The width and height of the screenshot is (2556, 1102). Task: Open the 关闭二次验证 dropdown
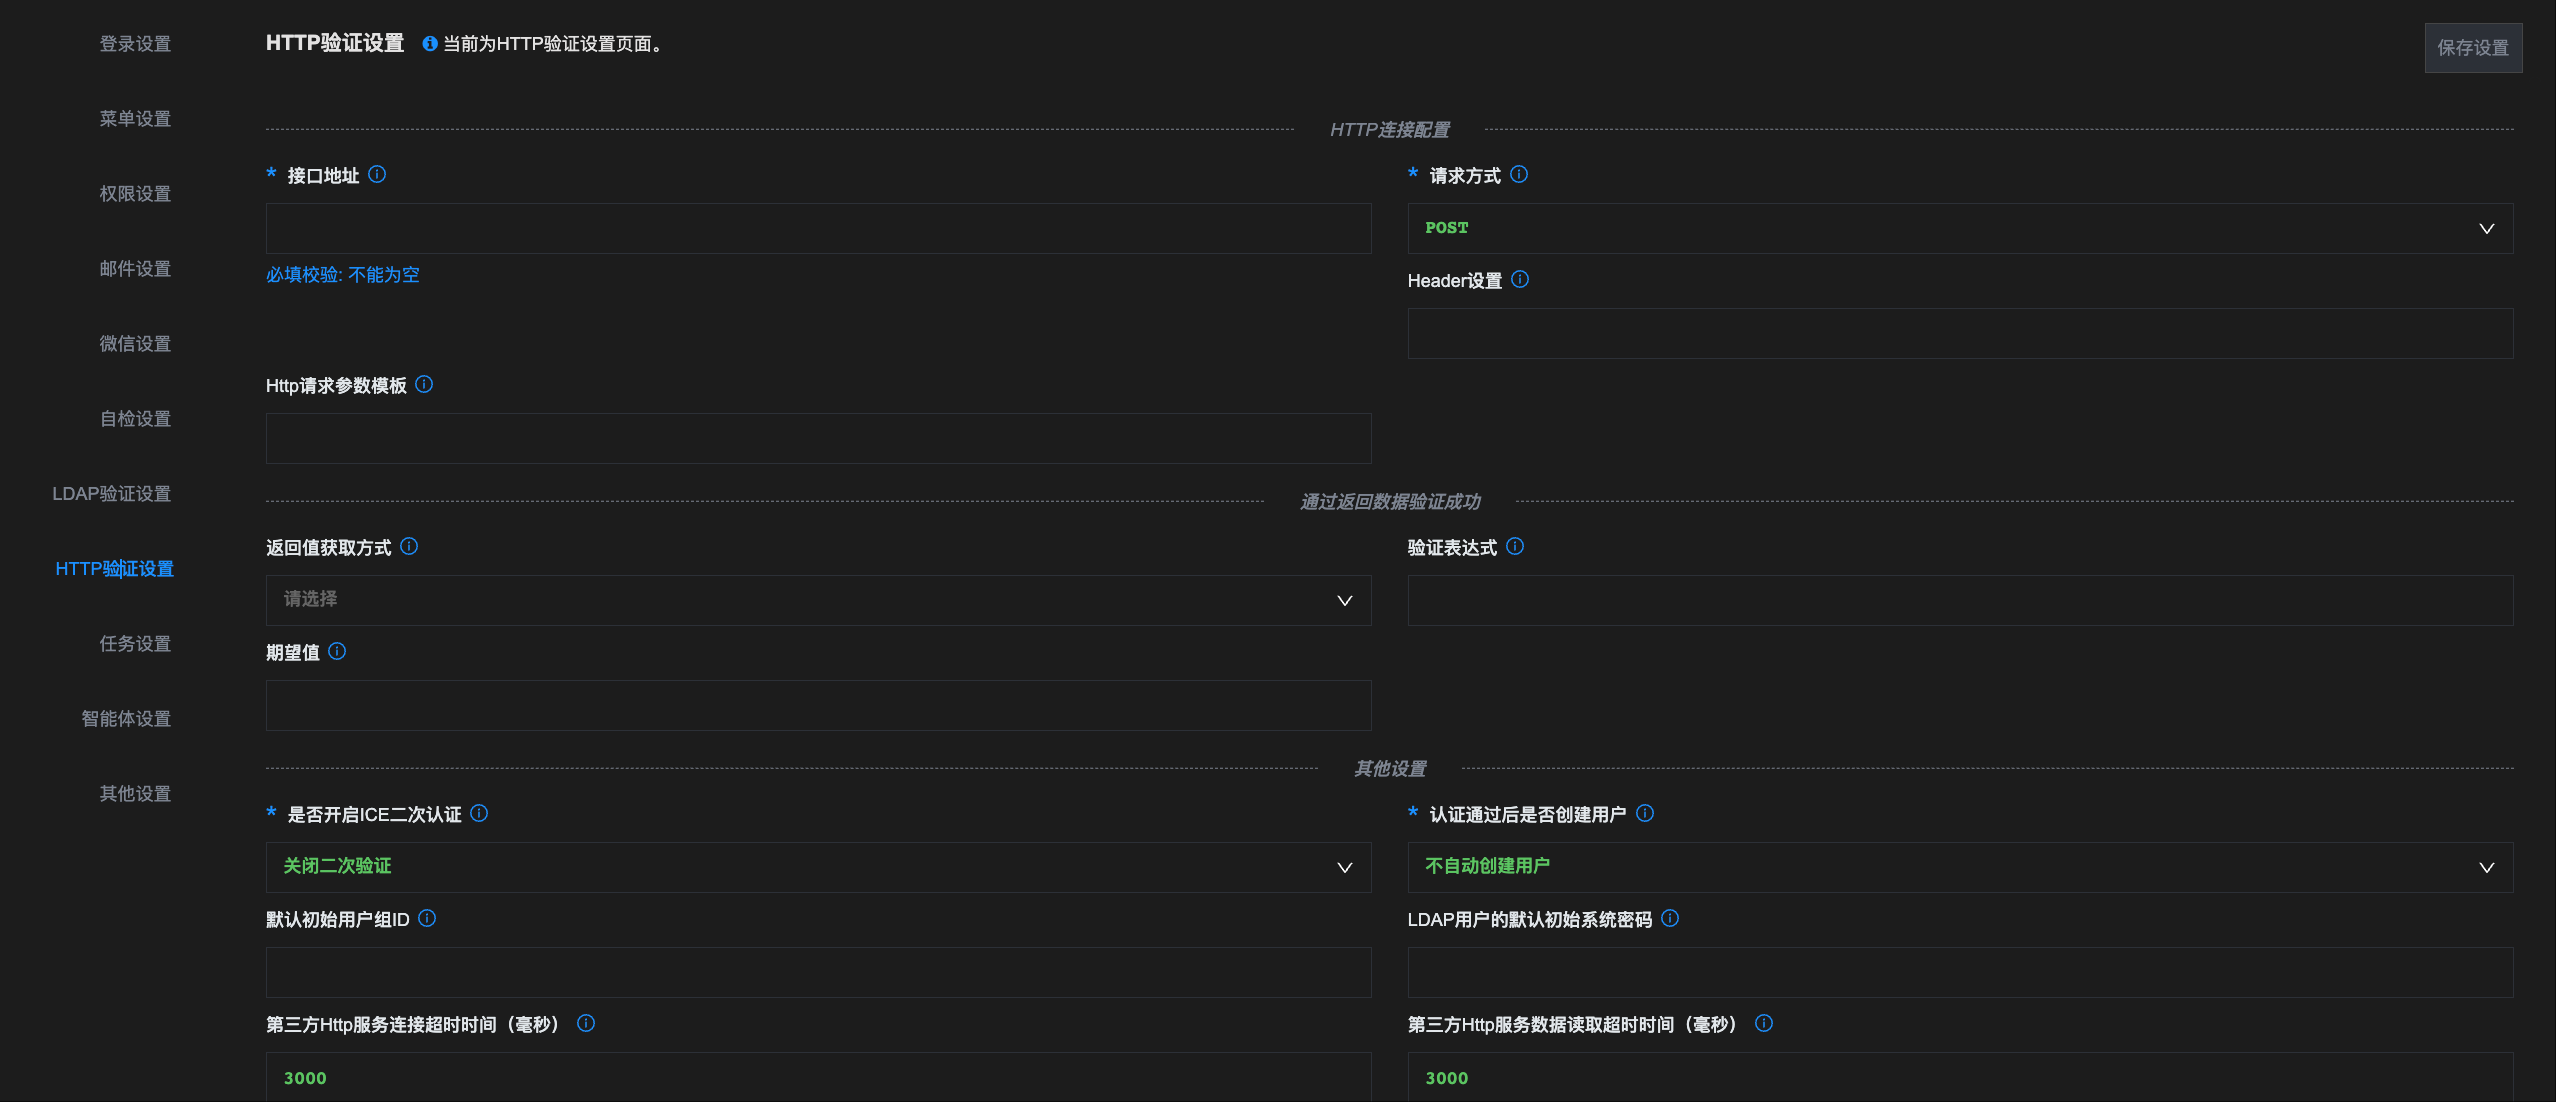(818, 867)
